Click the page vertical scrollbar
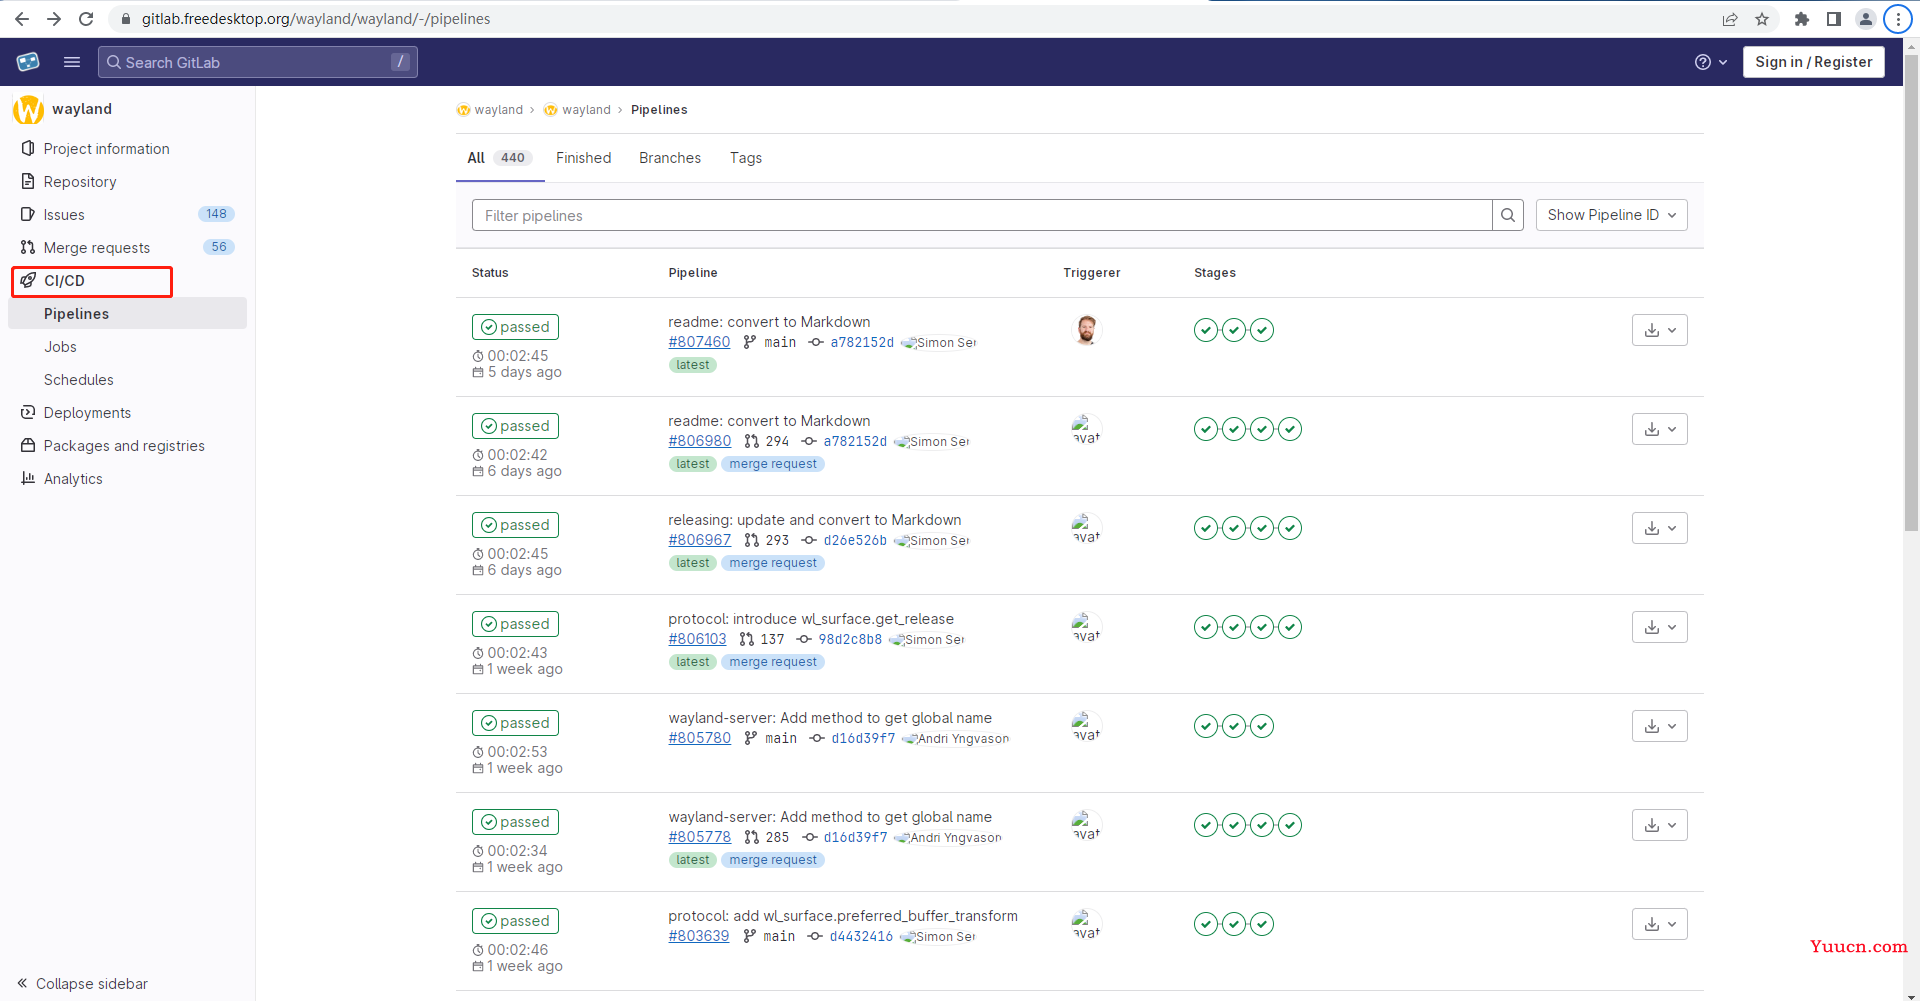This screenshot has height=1001, width=1920. [x=1911, y=292]
